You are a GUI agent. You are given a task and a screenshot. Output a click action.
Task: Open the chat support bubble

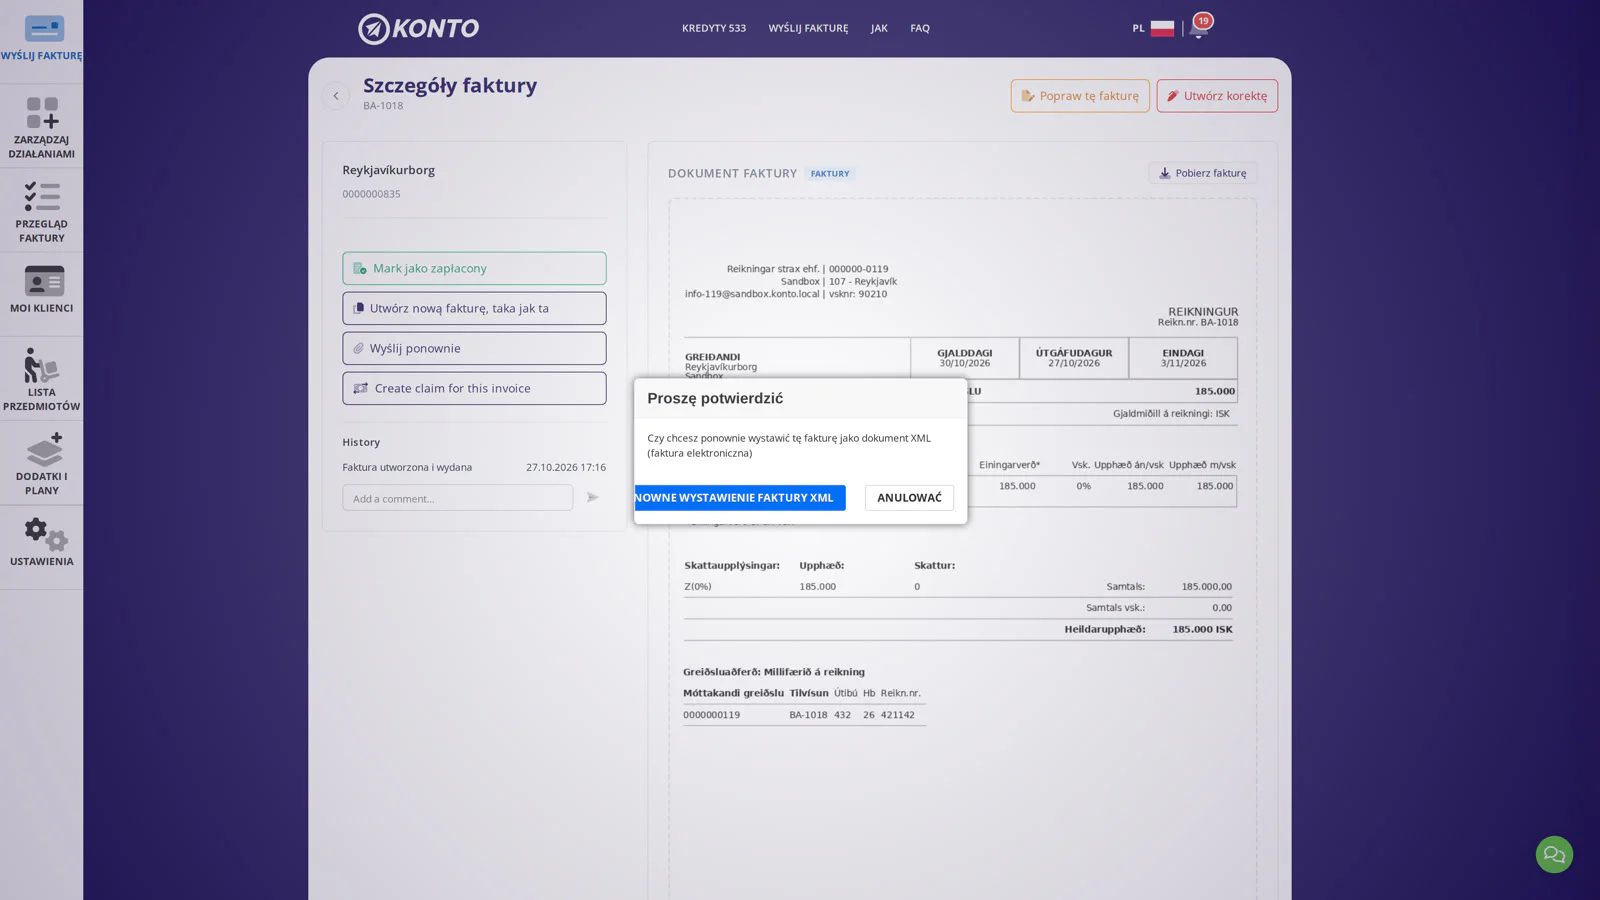1554,854
